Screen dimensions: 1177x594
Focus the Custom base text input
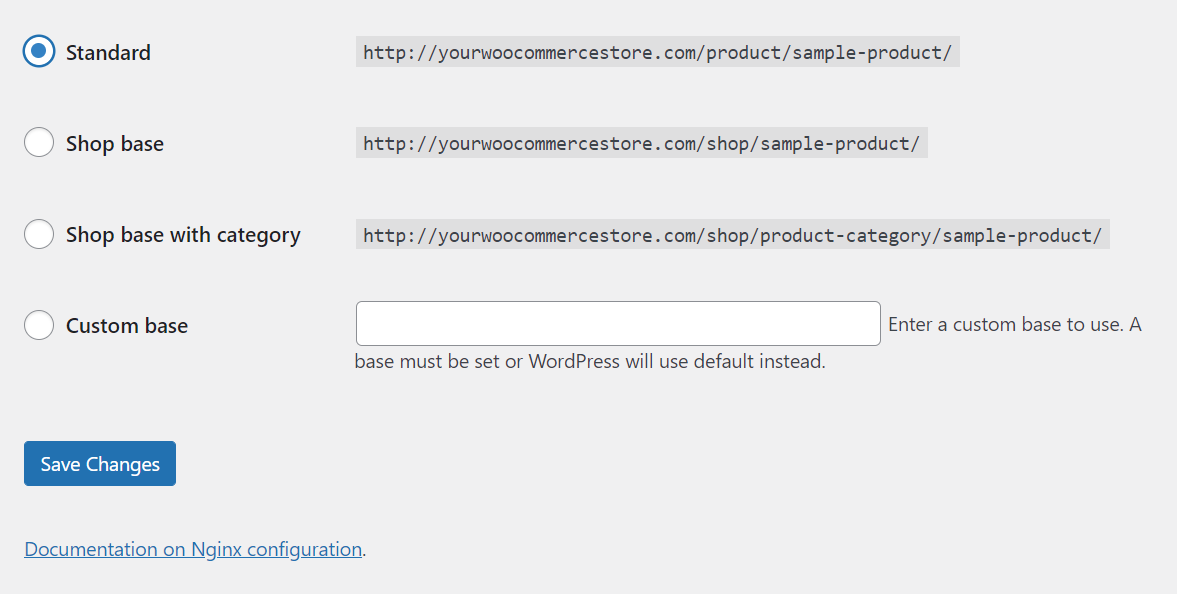coord(617,324)
